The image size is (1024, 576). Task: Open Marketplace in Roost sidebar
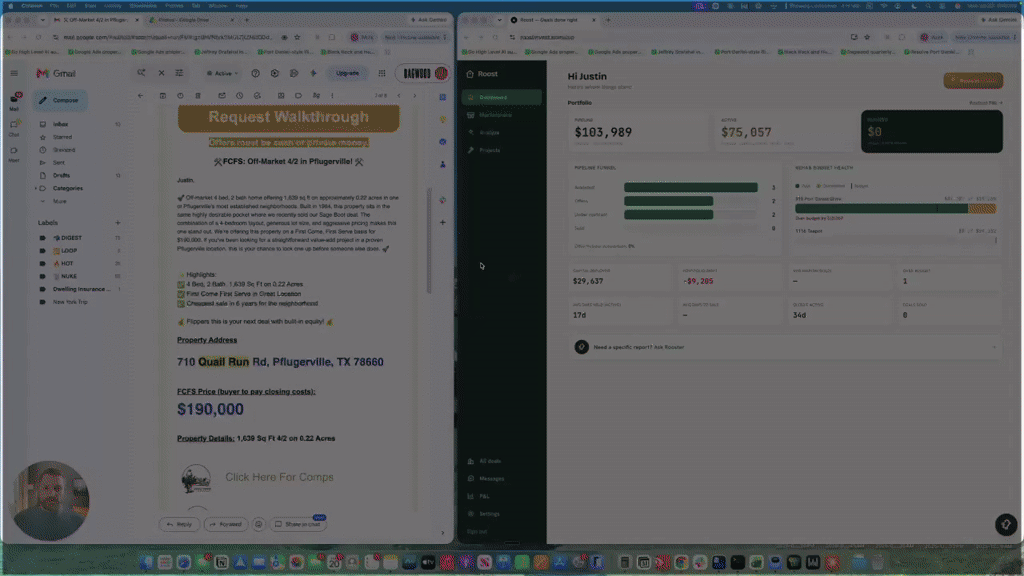[502, 115]
